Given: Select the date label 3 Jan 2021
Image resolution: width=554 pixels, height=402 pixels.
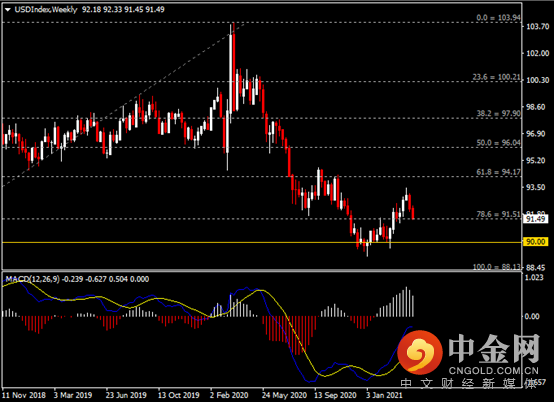Looking at the screenshot, I should point(384,395).
